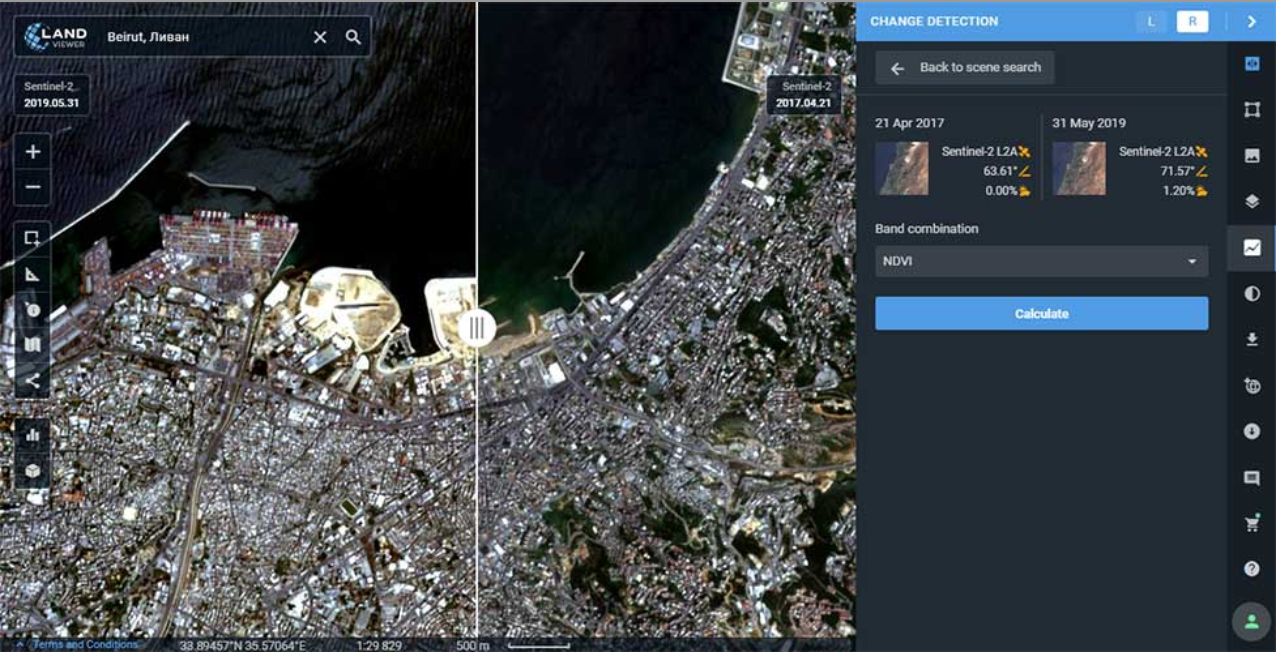The height and width of the screenshot is (656, 1276).
Task: Open the contrast adjustment sidebar icon
Action: 1251,294
